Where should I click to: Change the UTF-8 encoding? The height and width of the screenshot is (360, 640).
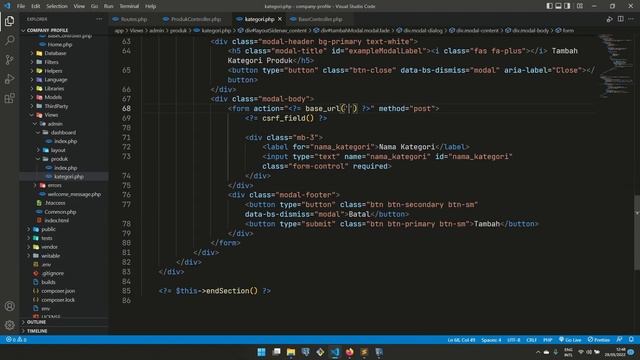[x=513, y=340]
